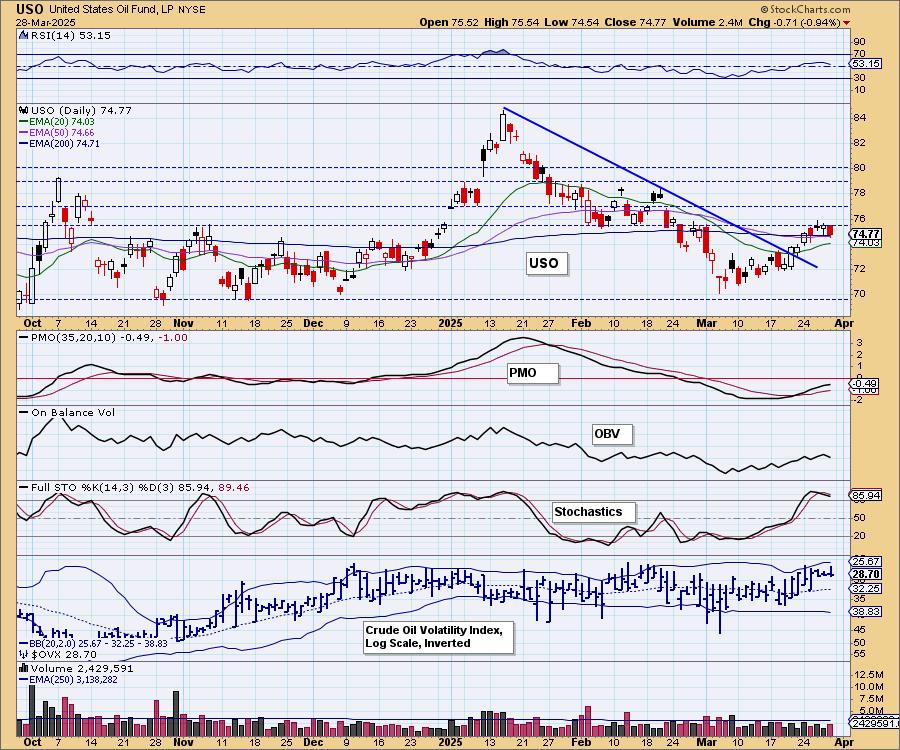
Task: Click the 'Chg -0.71 (-0.94%)' value
Action: click(x=794, y=22)
